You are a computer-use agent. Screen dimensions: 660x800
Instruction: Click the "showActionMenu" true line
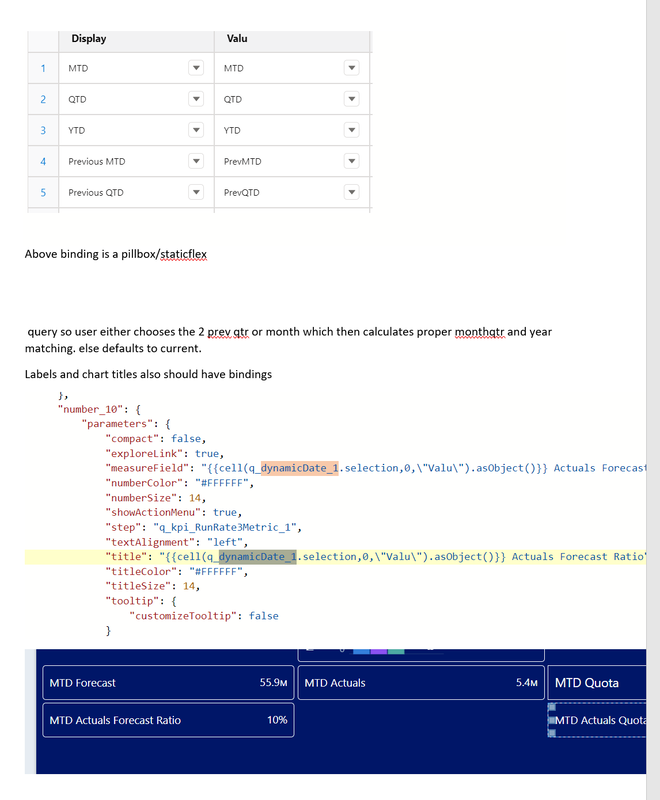173,512
